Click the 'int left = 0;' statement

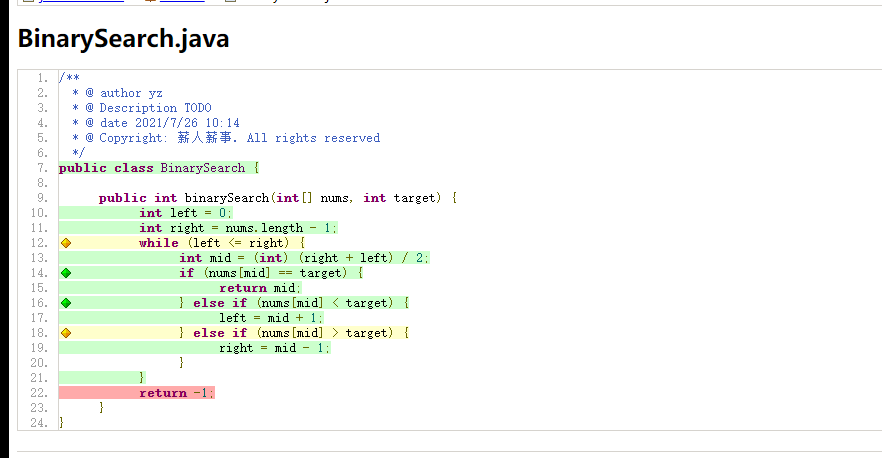[x=186, y=213]
